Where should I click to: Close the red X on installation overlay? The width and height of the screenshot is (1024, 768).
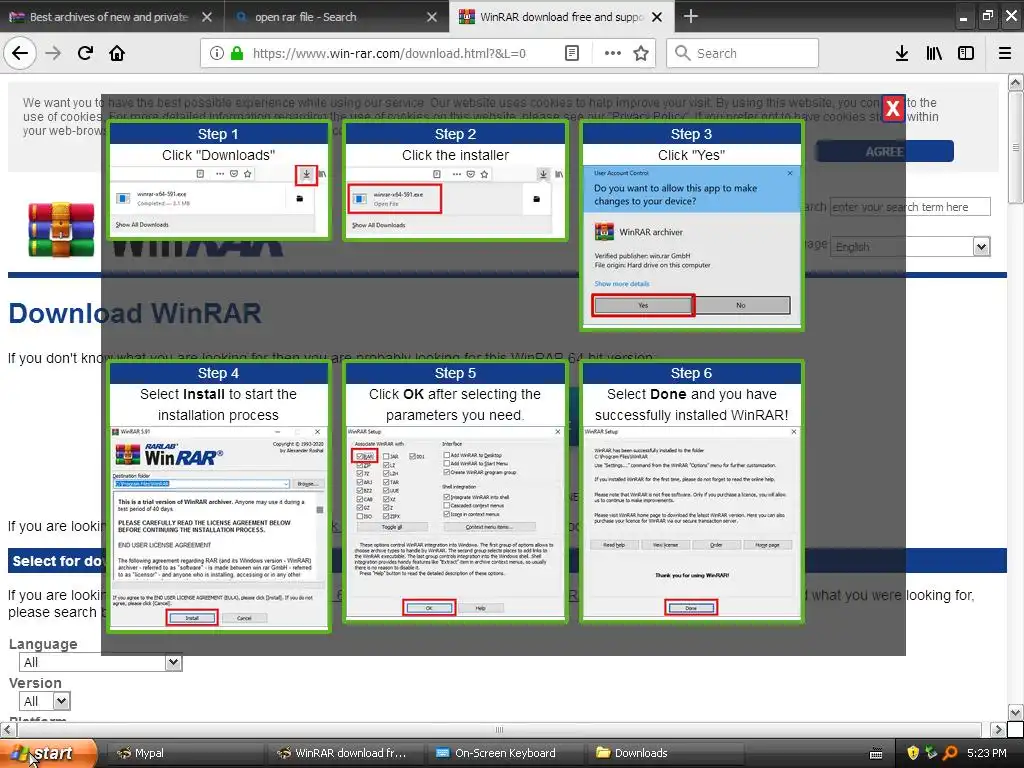[x=893, y=108]
